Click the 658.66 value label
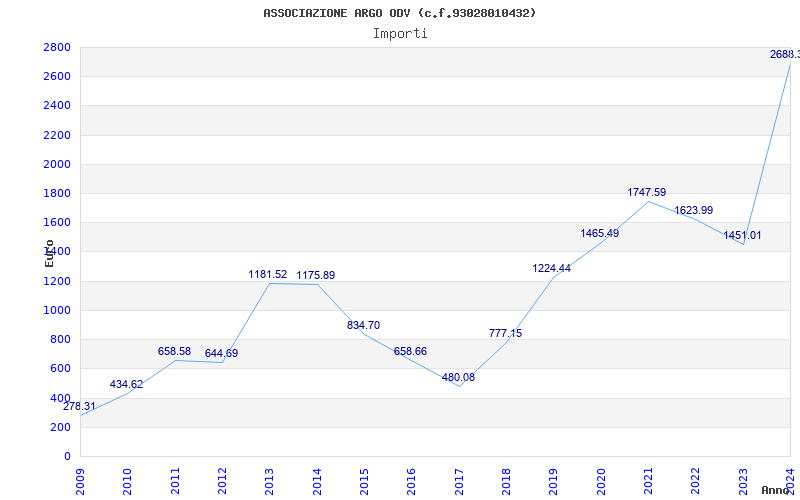800x500 pixels. pyautogui.click(x=410, y=352)
